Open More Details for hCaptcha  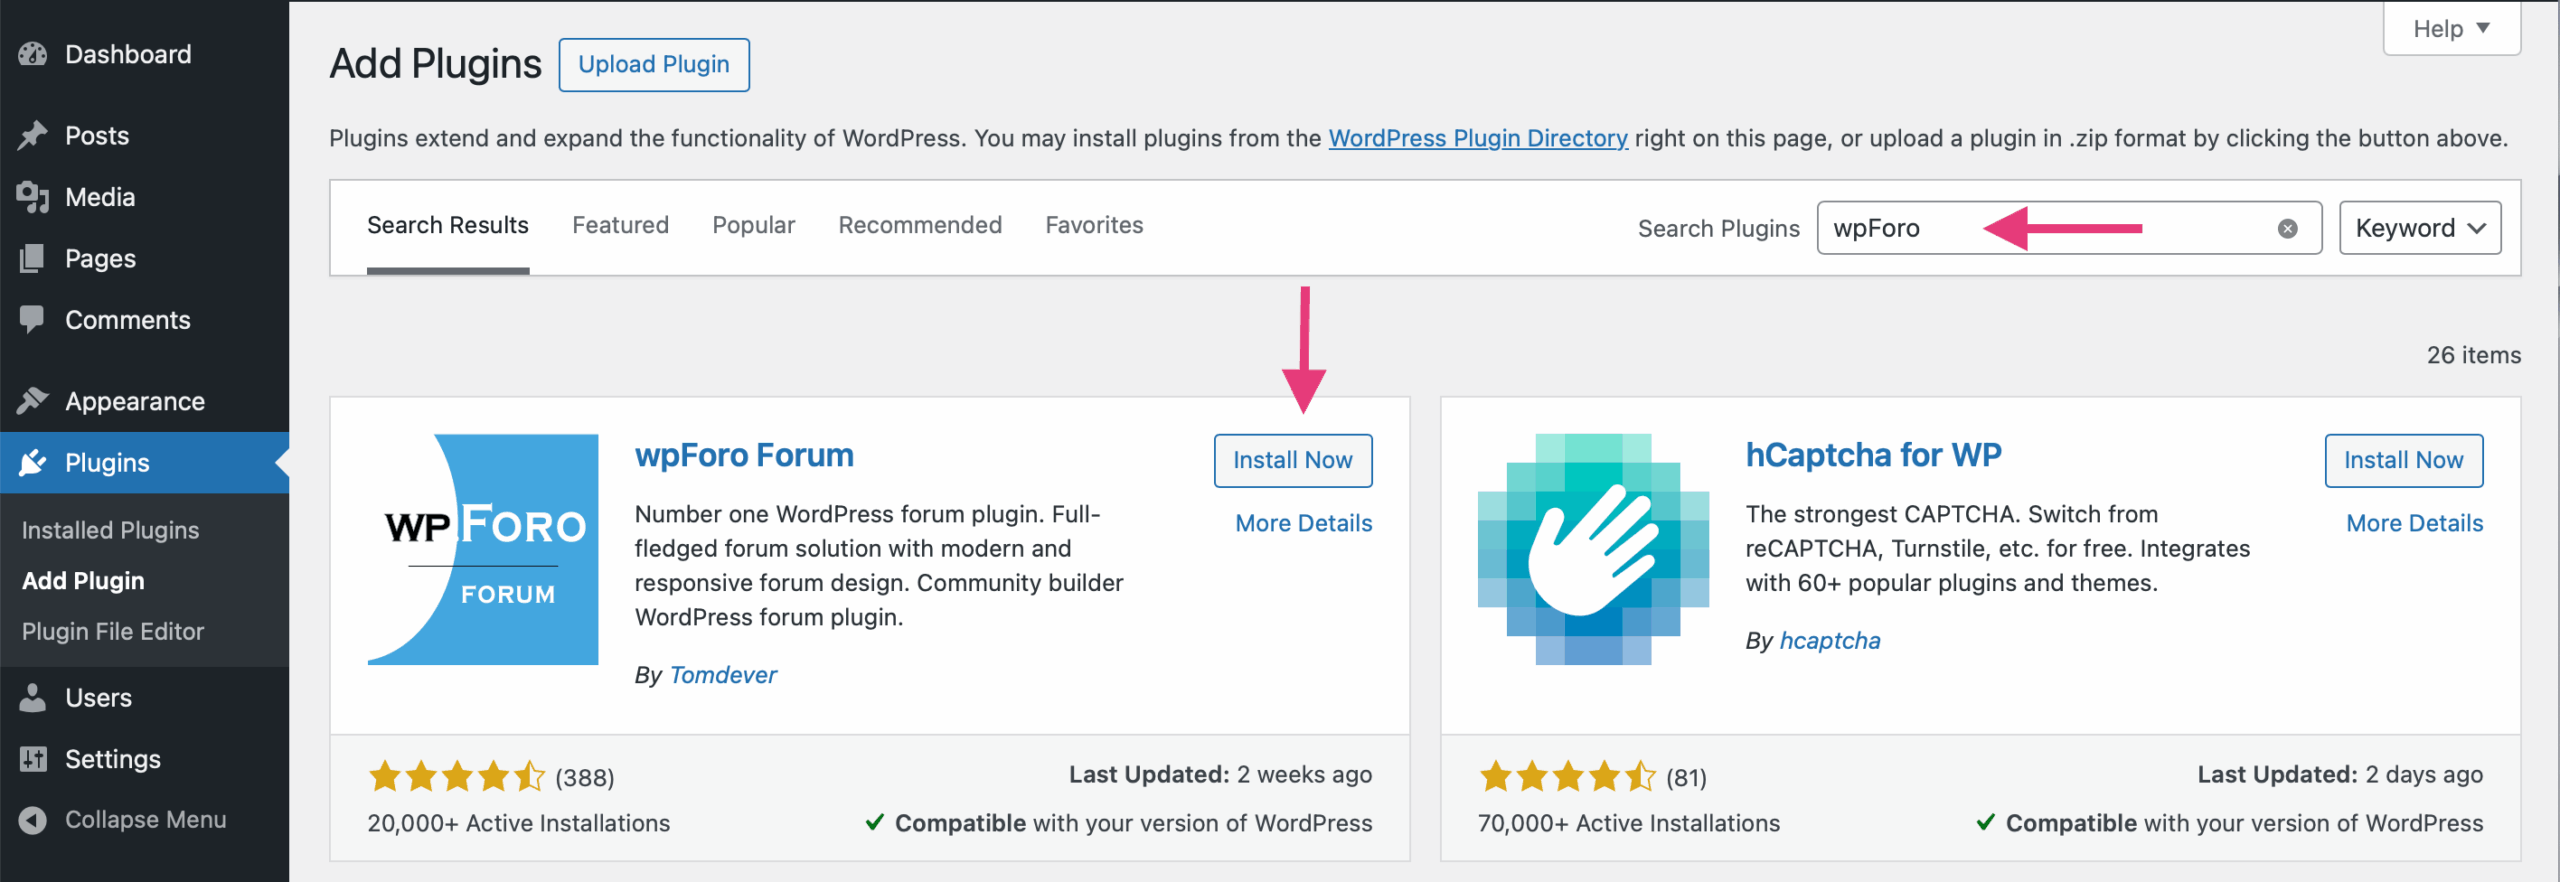[2414, 523]
